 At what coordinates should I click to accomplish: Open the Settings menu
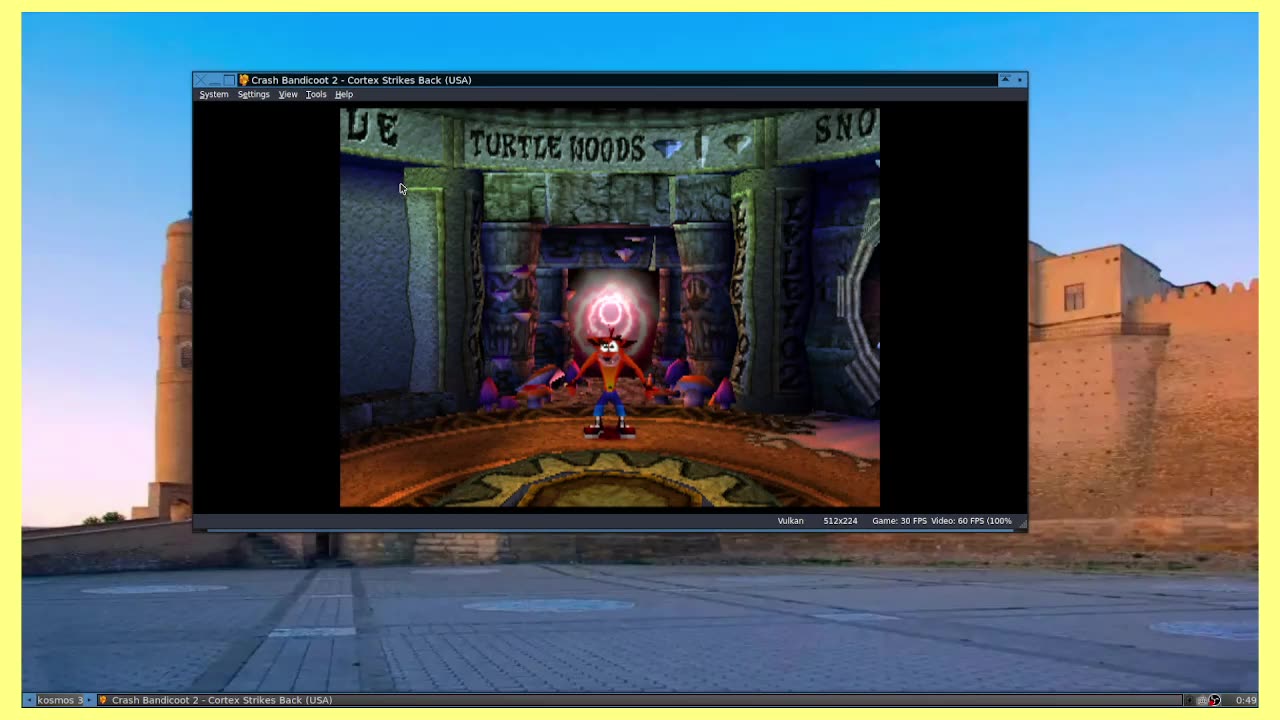pyautogui.click(x=253, y=94)
